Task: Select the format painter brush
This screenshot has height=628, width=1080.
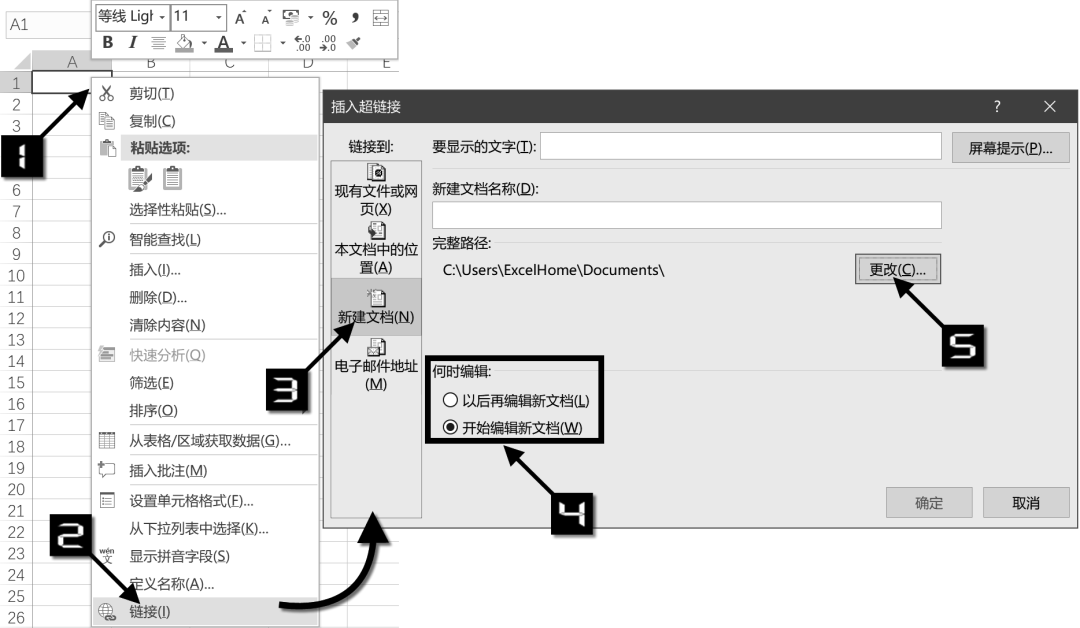Action: point(354,43)
